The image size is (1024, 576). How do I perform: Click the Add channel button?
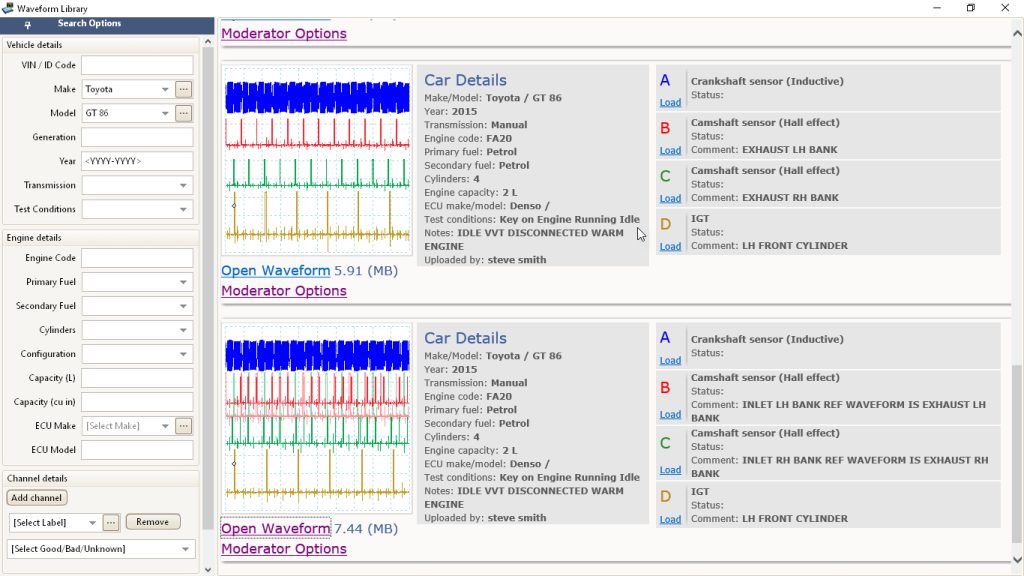[37, 498]
